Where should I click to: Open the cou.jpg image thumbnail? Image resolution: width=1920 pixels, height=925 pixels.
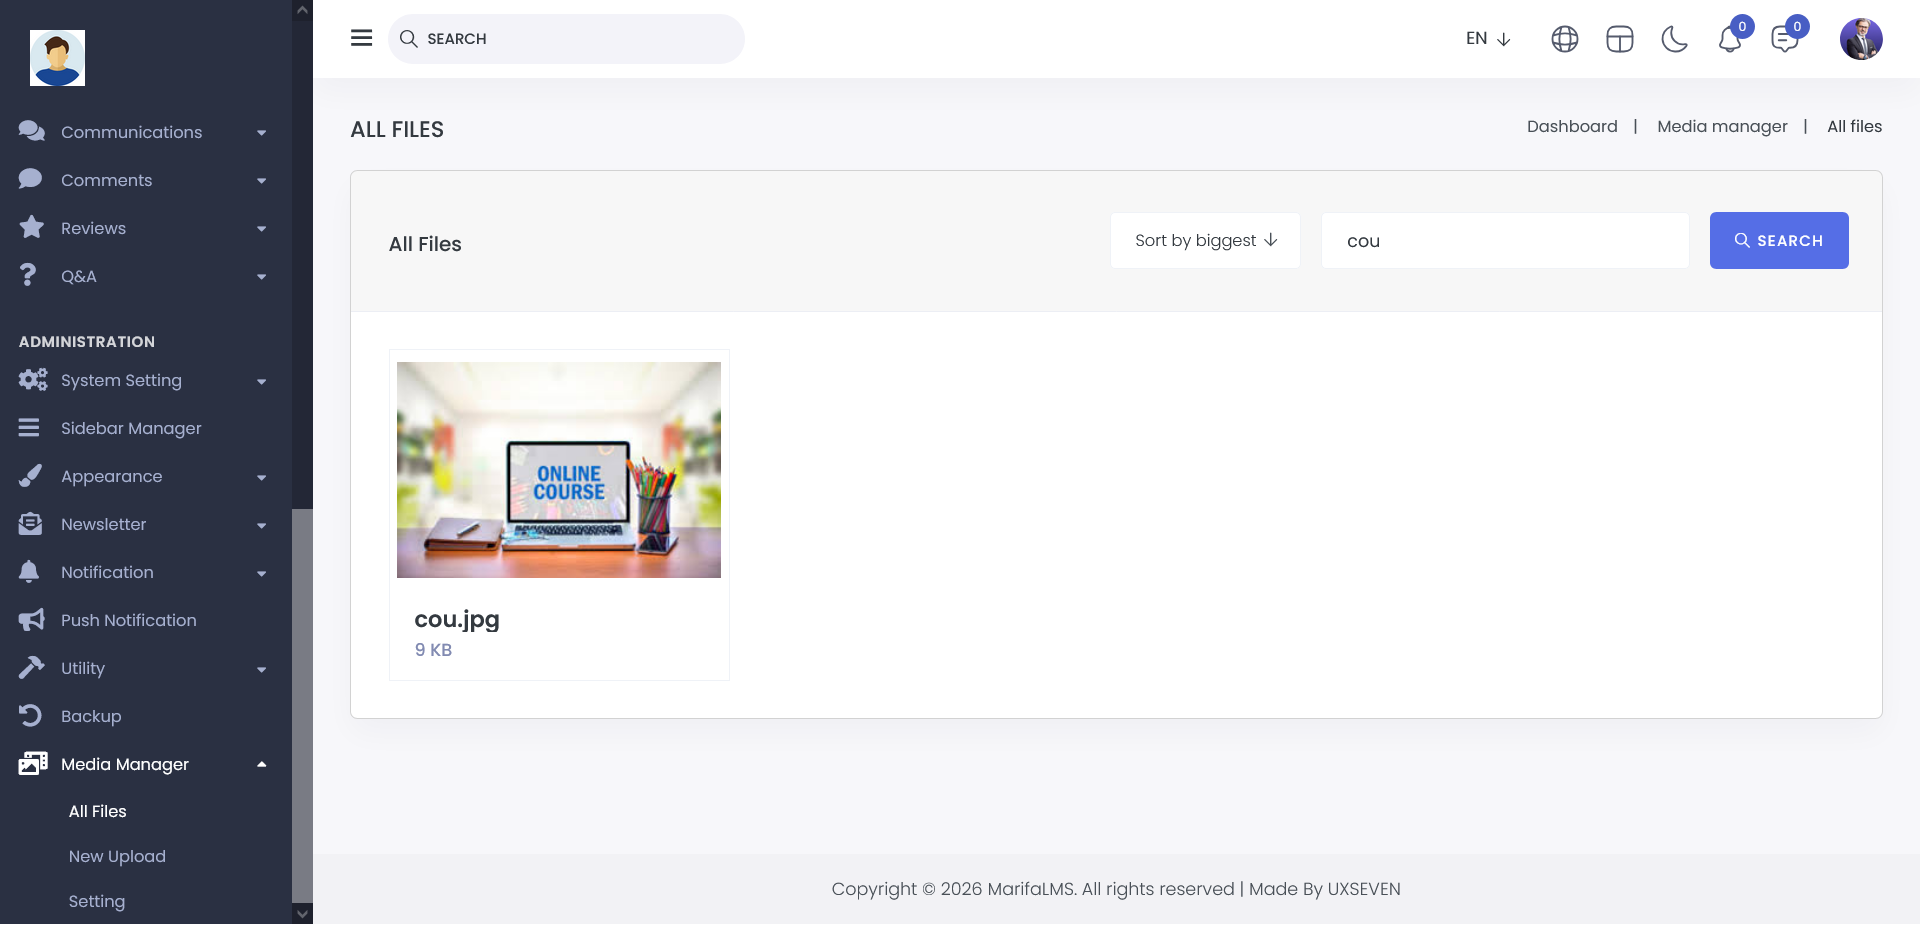[x=558, y=470]
